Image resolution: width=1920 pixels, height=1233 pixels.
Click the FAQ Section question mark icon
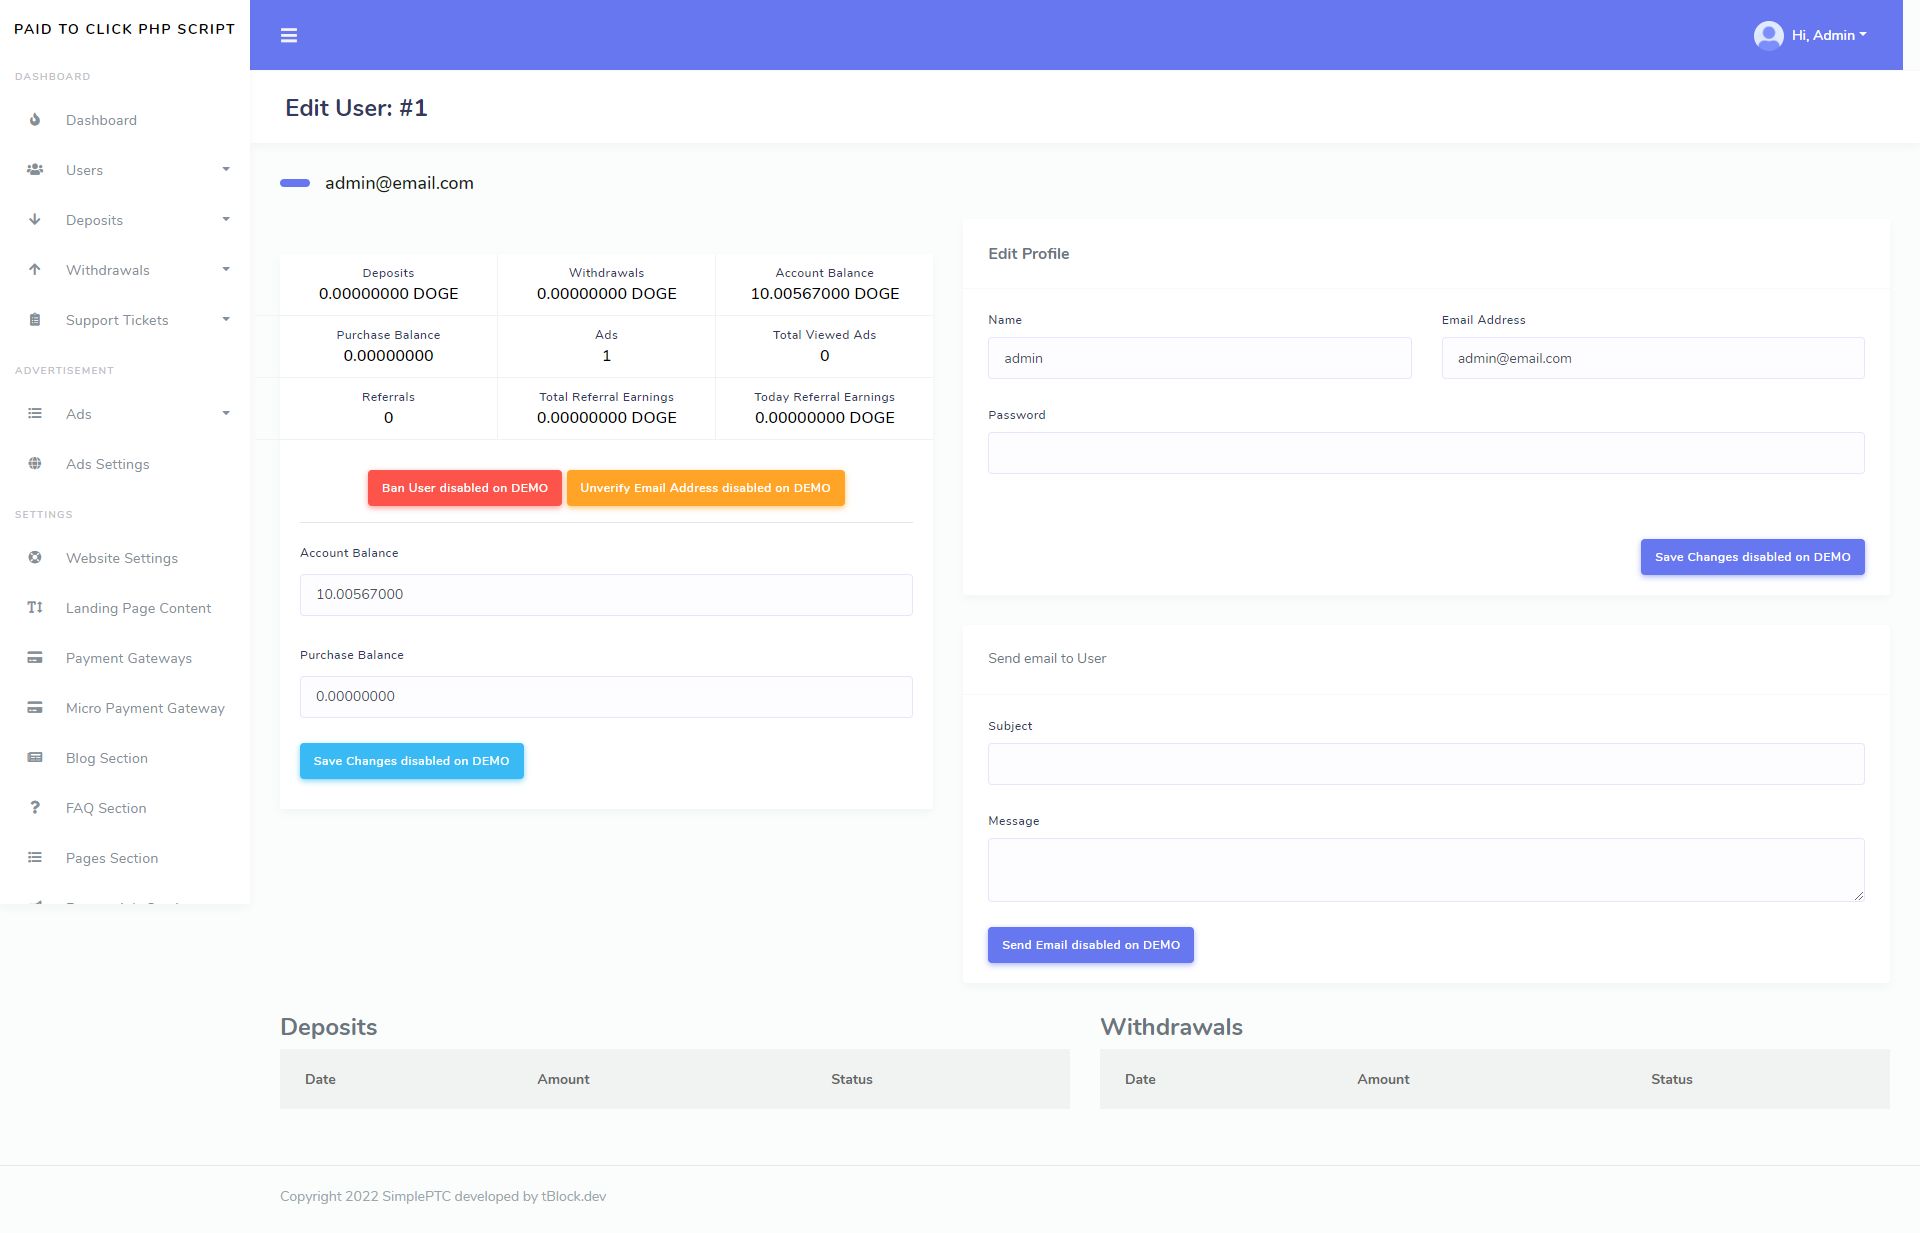tap(35, 808)
